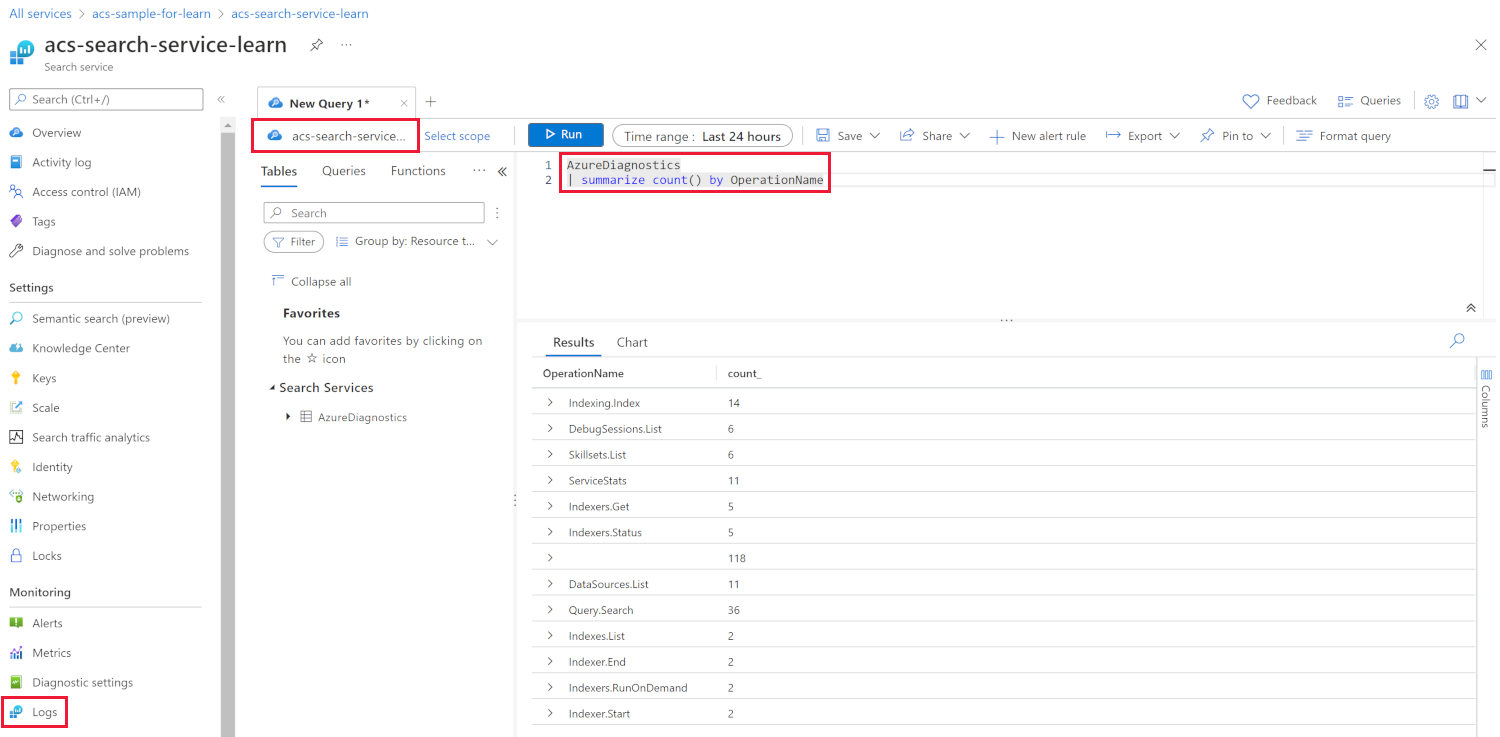Open Metrics under Monitoring

[x=52, y=653]
